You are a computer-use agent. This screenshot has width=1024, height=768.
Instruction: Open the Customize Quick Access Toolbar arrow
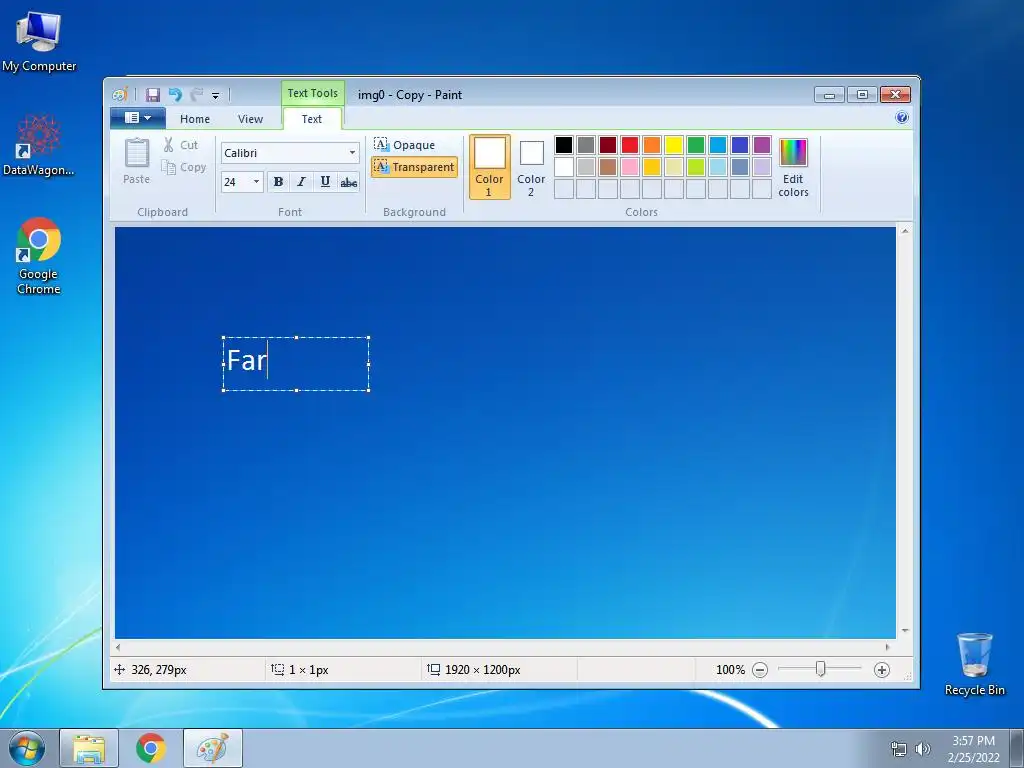point(216,95)
